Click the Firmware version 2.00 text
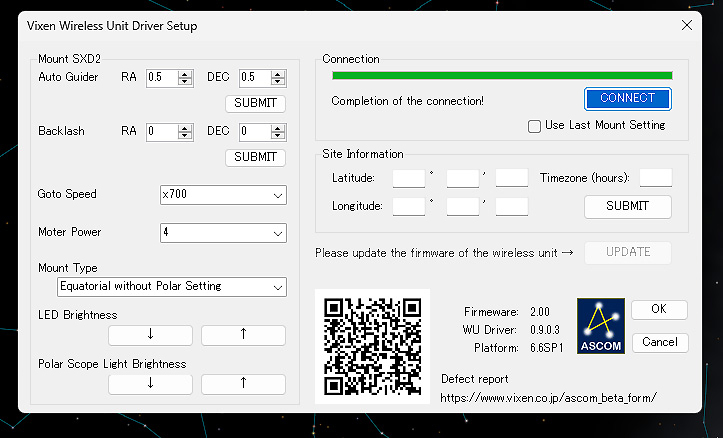 coord(540,312)
